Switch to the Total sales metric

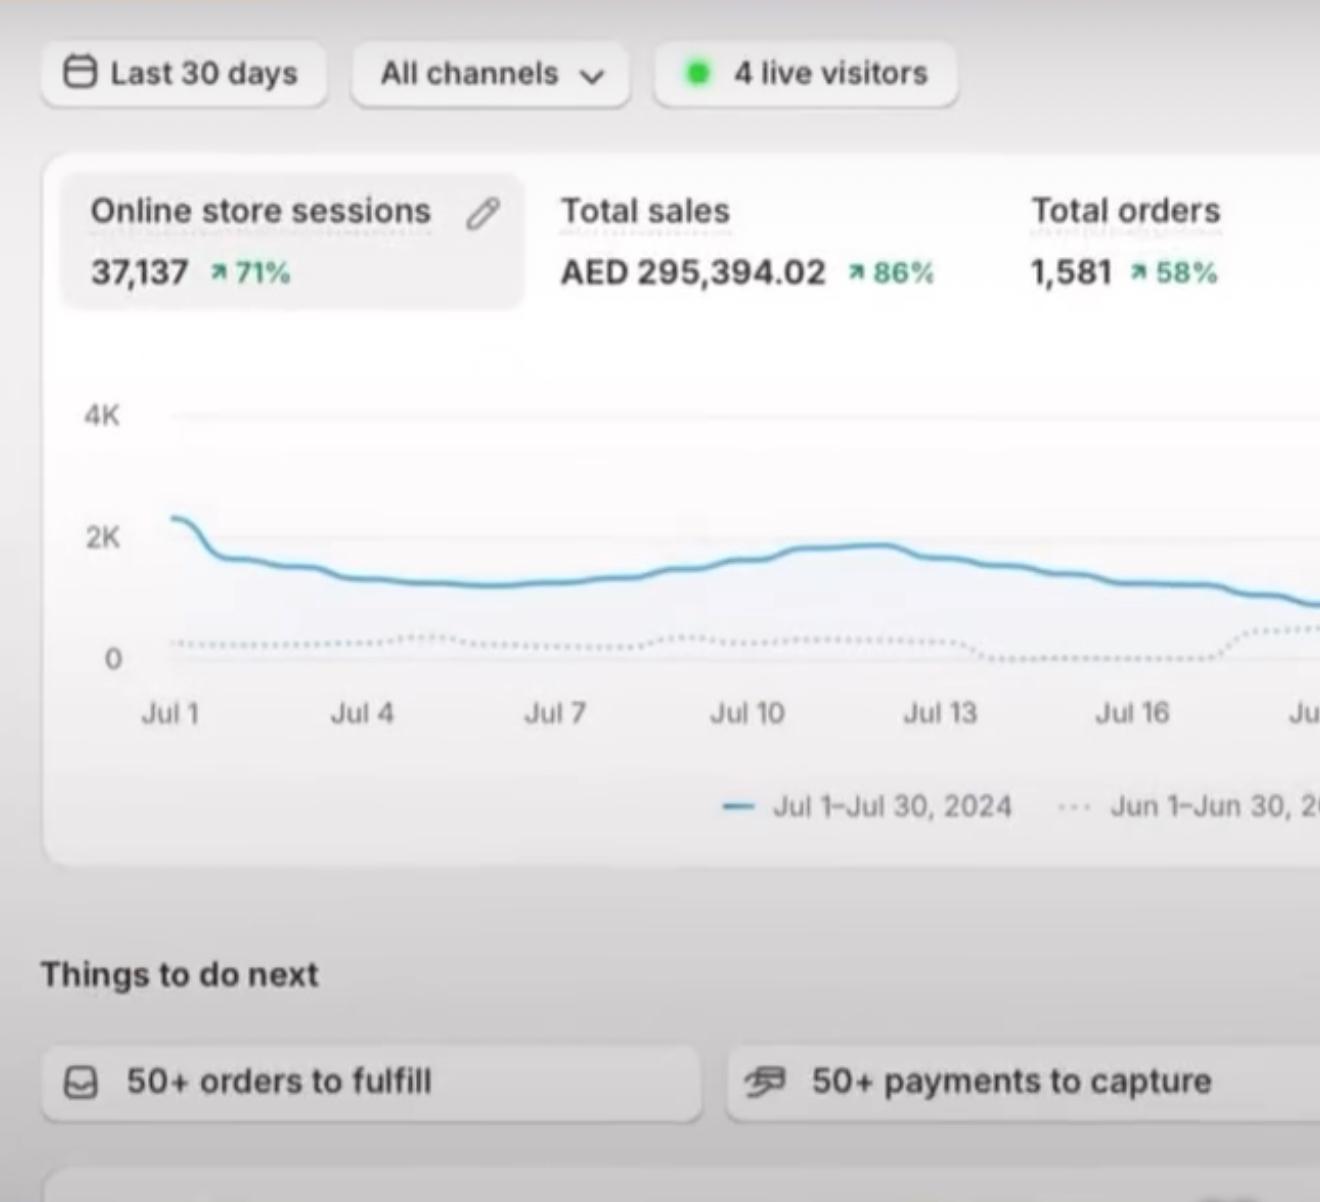tap(645, 212)
